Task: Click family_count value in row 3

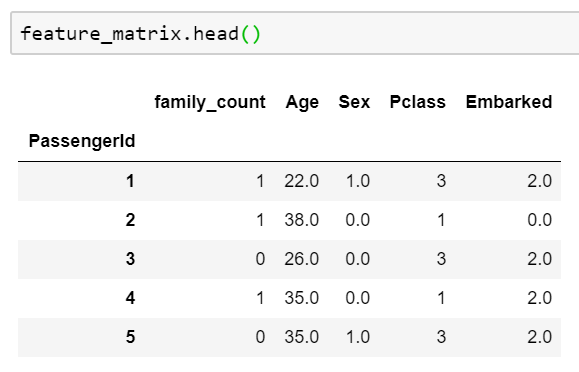Action: coord(260,259)
